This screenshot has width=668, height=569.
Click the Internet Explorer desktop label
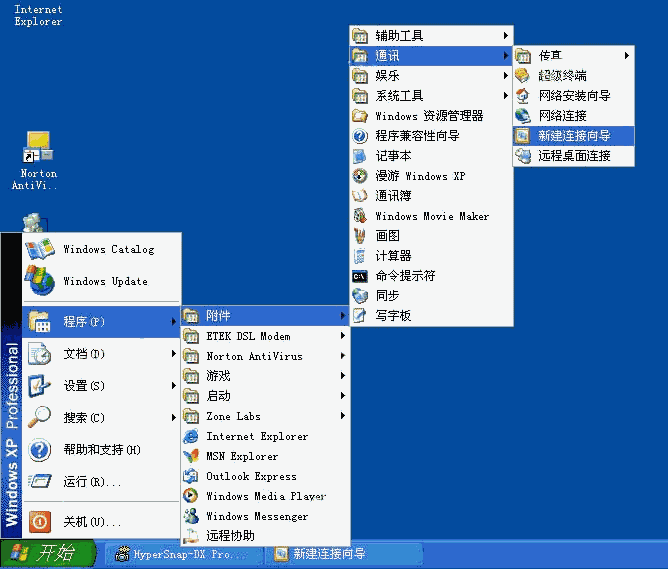coord(38,15)
